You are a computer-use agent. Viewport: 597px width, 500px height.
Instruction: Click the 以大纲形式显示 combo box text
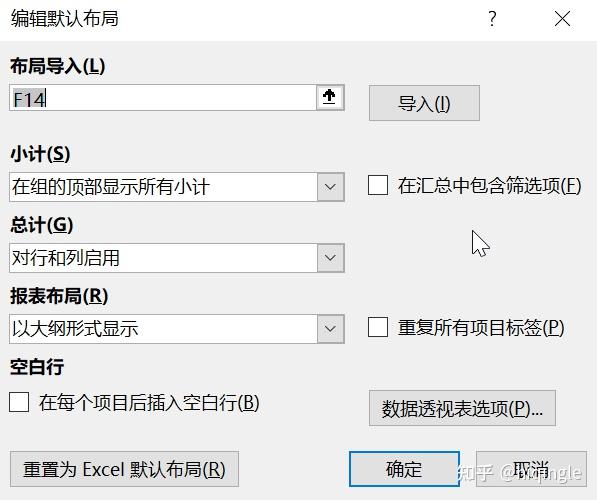pyautogui.click(x=75, y=329)
